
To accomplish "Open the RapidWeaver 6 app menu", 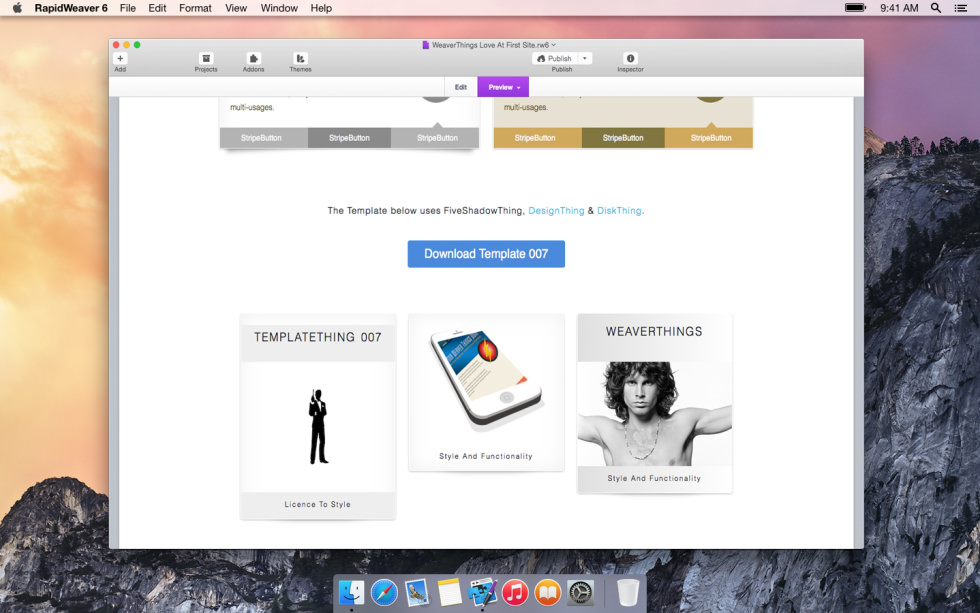I will point(71,8).
